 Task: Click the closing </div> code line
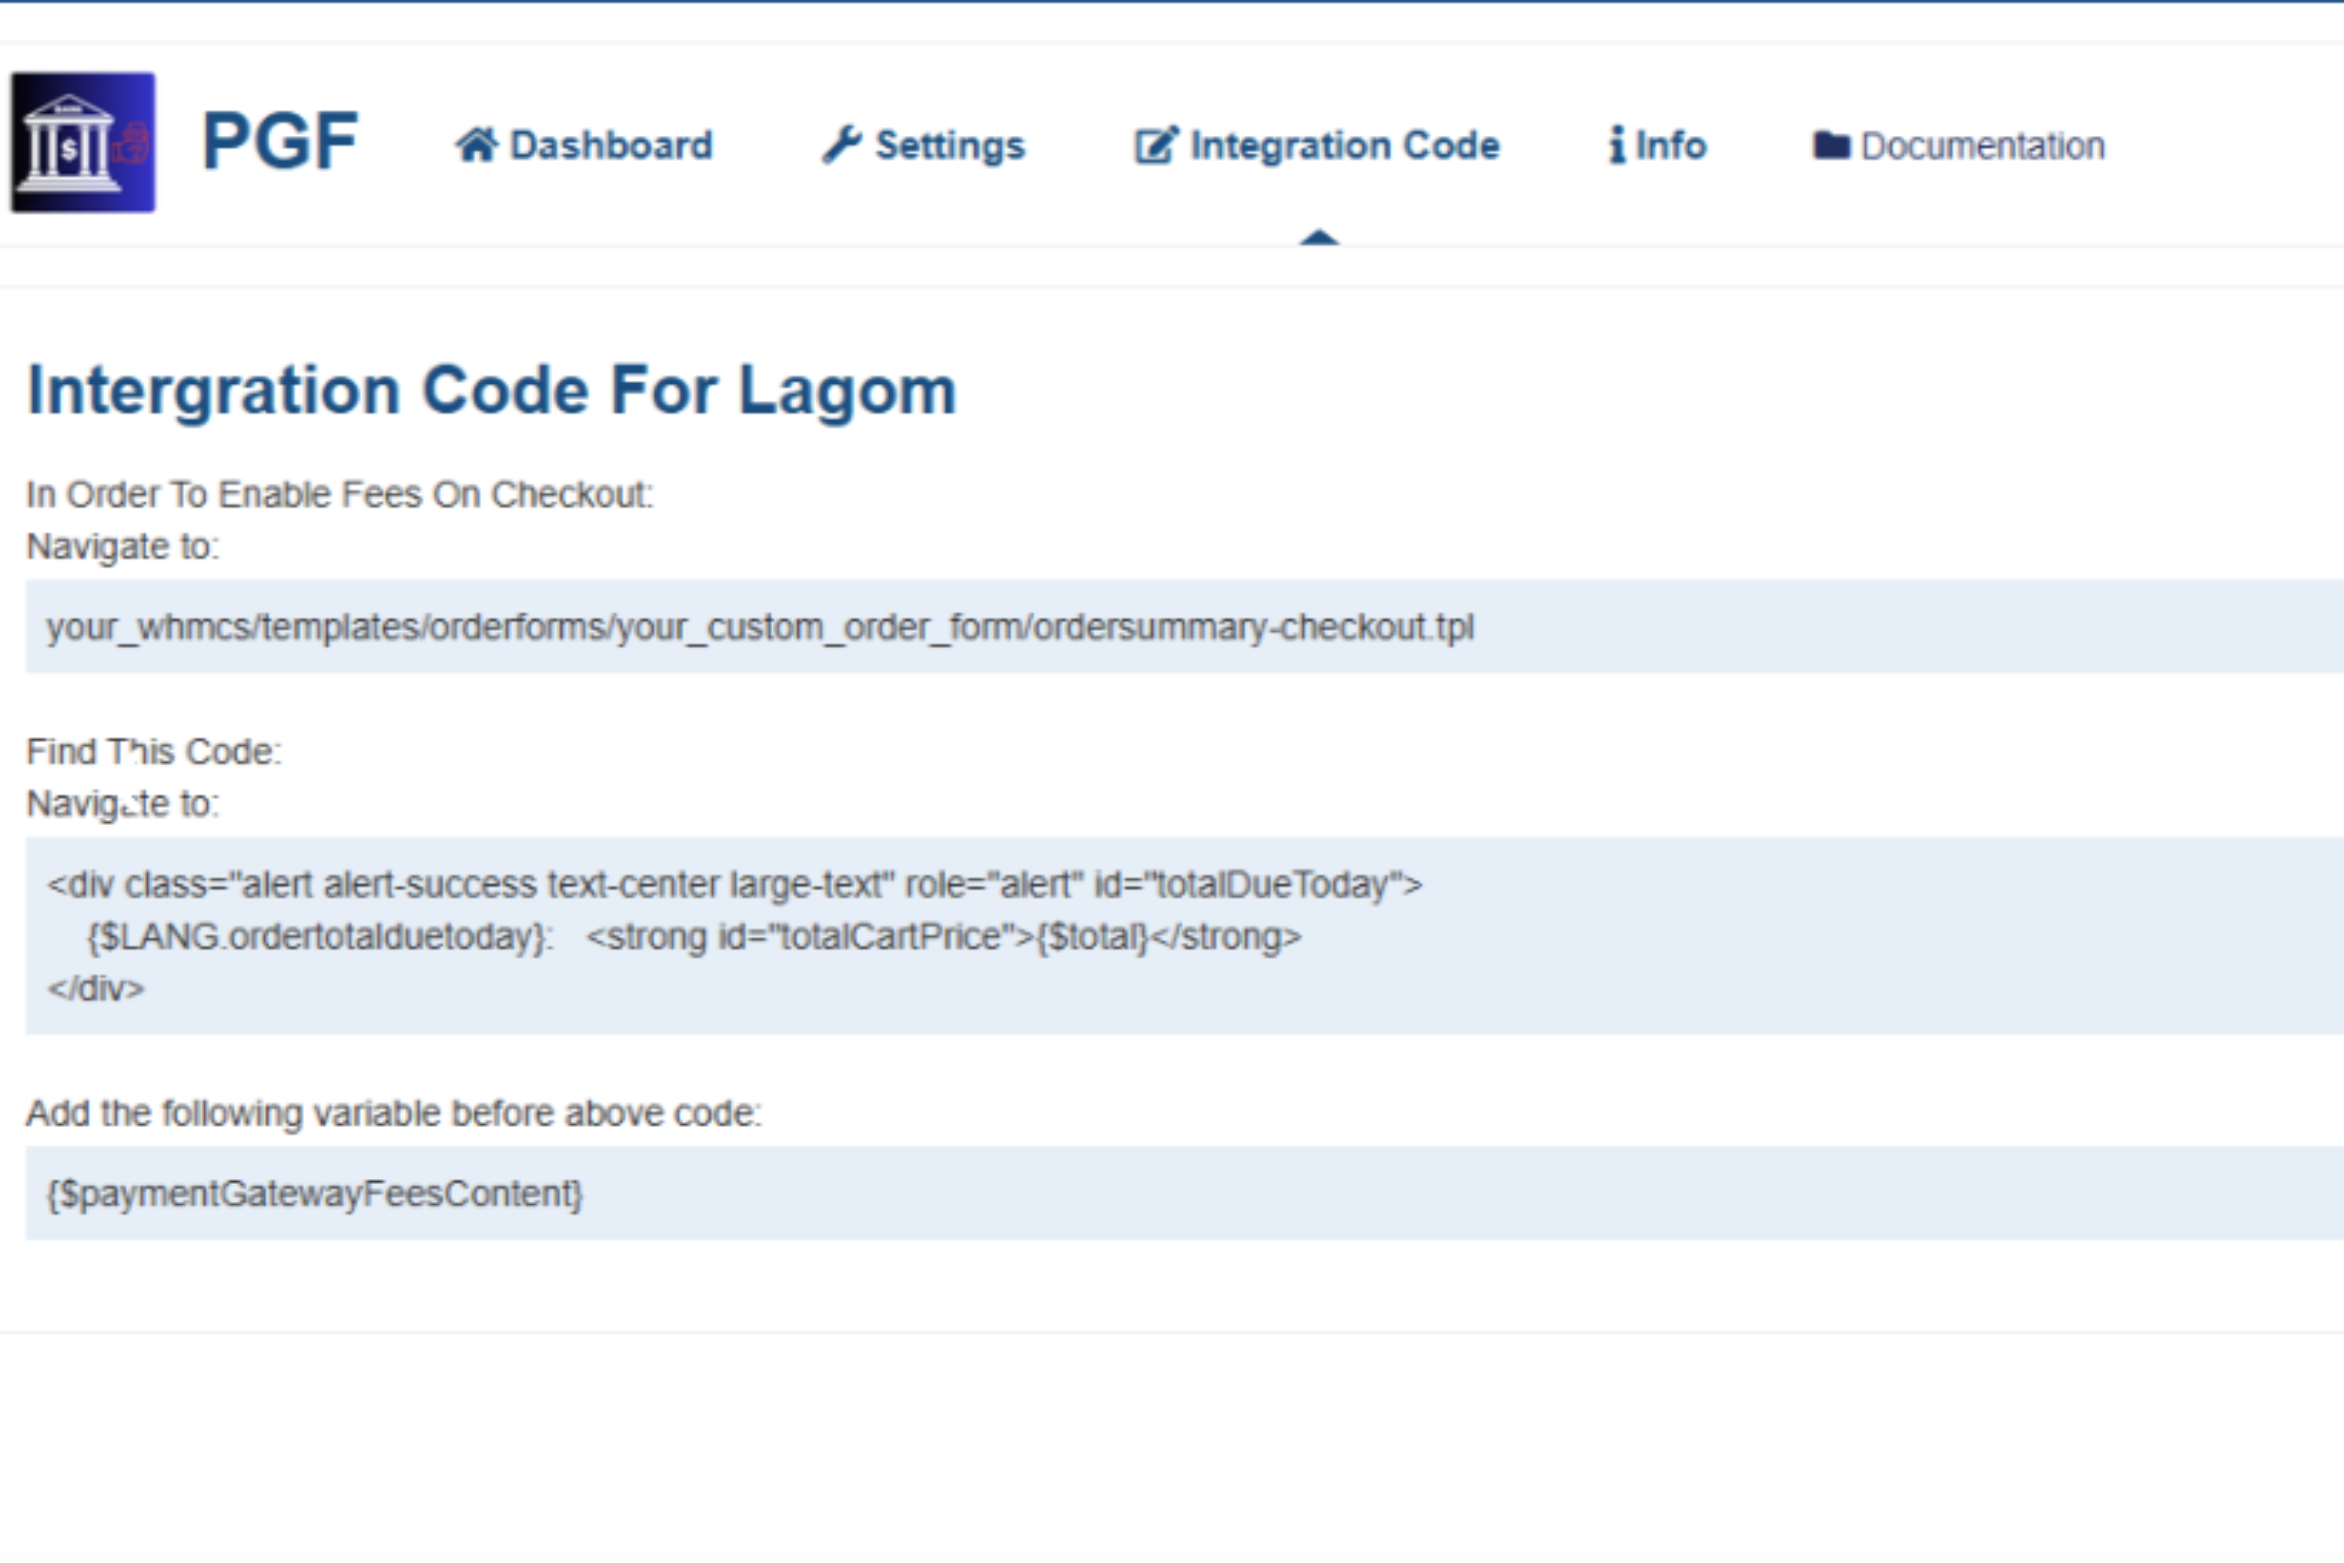96,989
